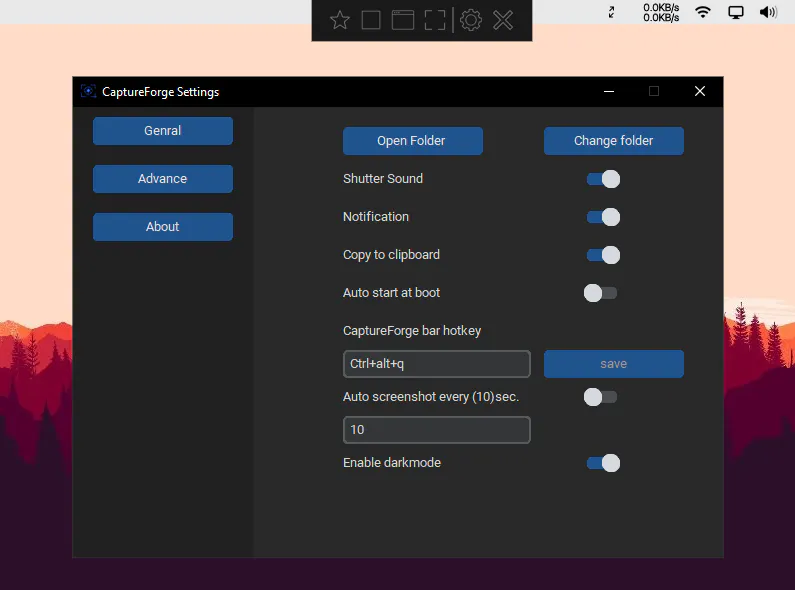Select full screen capture square icon
795x590 pixels.
point(371,20)
